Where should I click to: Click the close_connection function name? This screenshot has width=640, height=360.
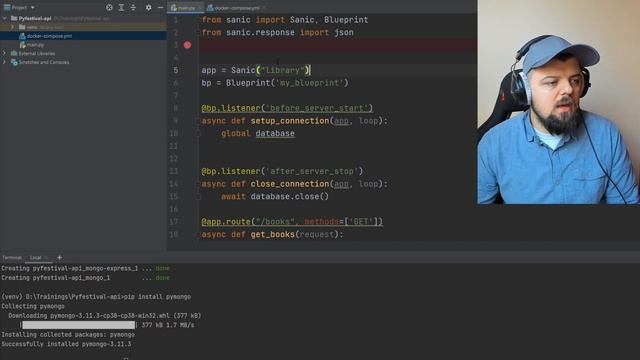pyautogui.click(x=290, y=184)
